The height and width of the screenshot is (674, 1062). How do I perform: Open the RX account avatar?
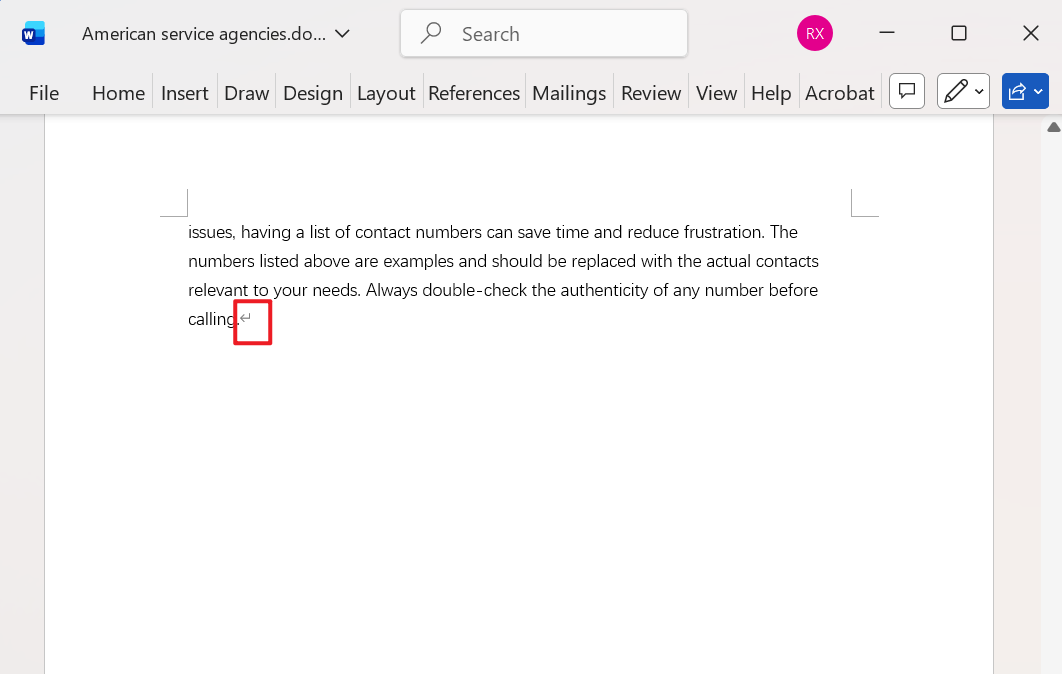(814, 33)
